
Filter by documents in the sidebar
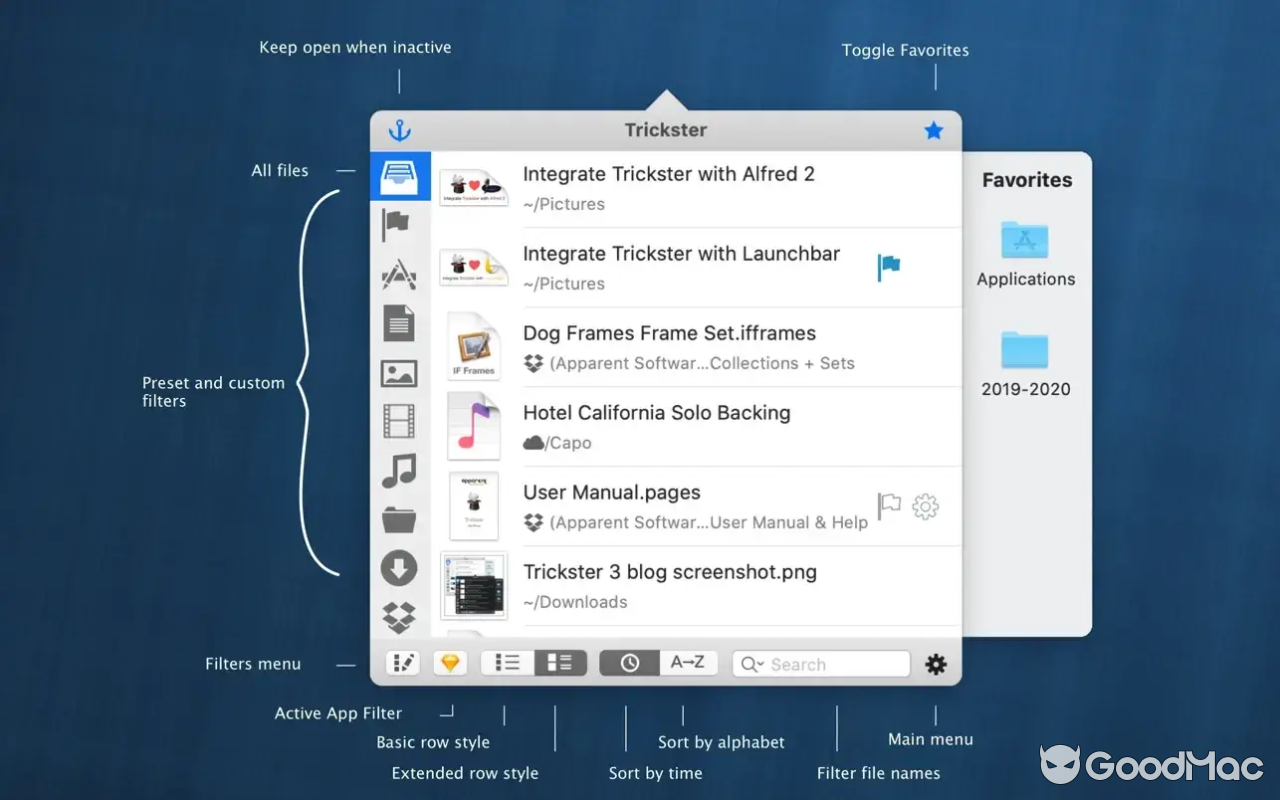point(399,323)
